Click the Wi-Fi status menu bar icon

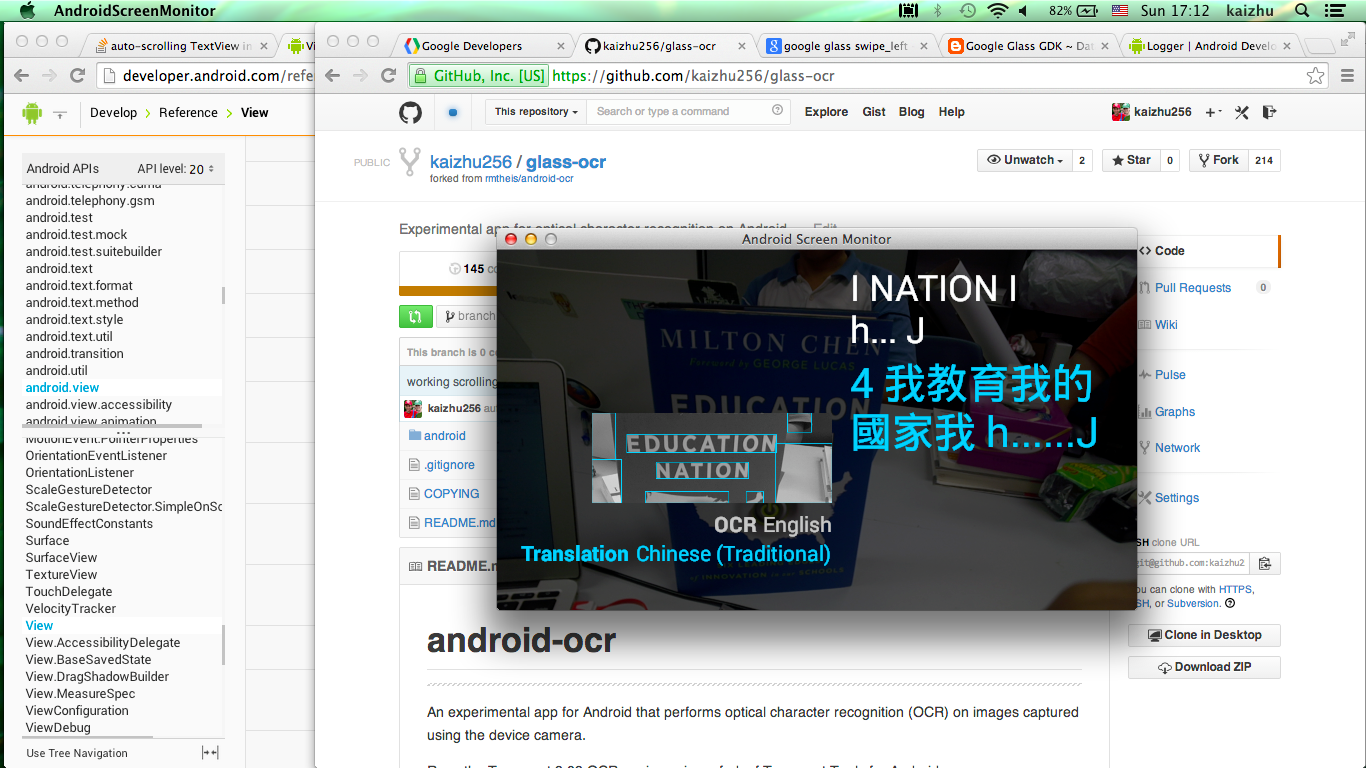coord(997,11)
